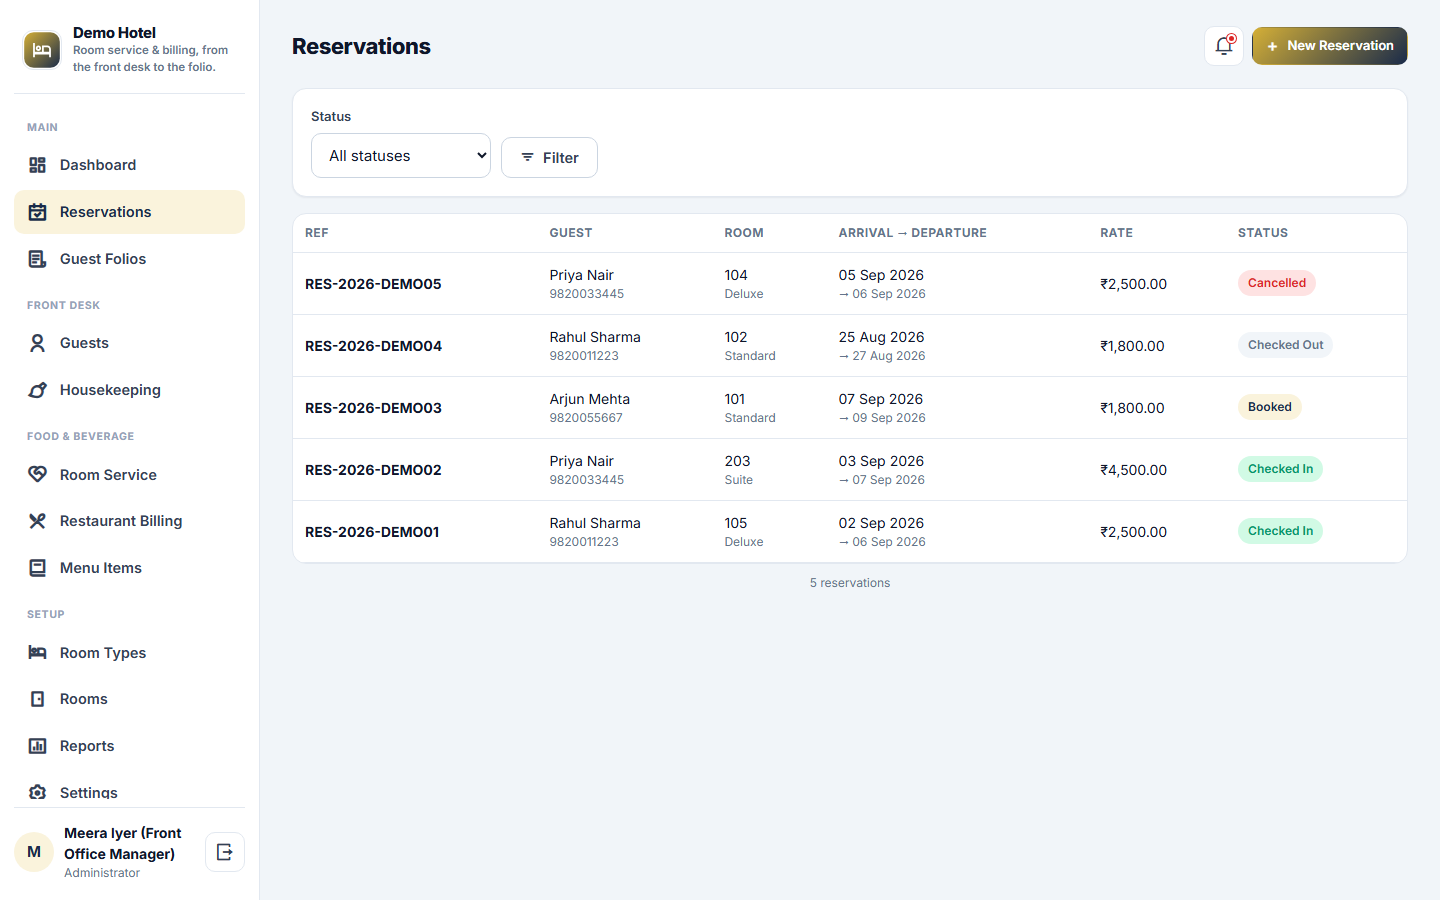Apply the Filter button
This screenshot has height=900, width=1440.
(x=549, y=157)
